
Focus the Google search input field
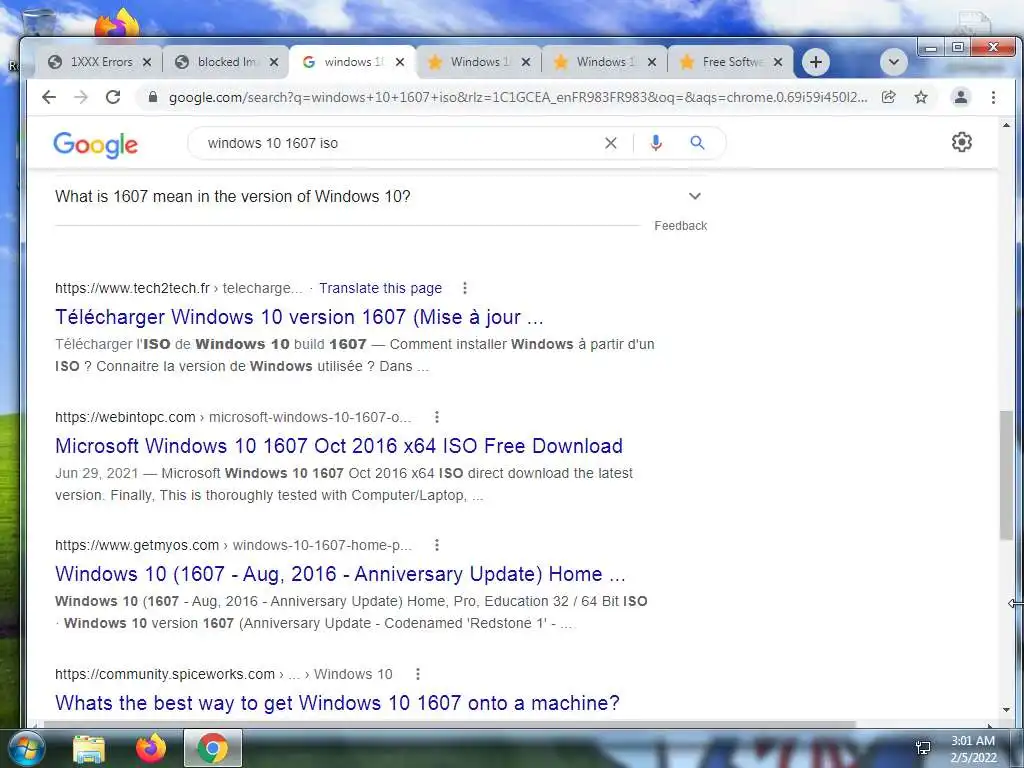(x=398, y=143)
